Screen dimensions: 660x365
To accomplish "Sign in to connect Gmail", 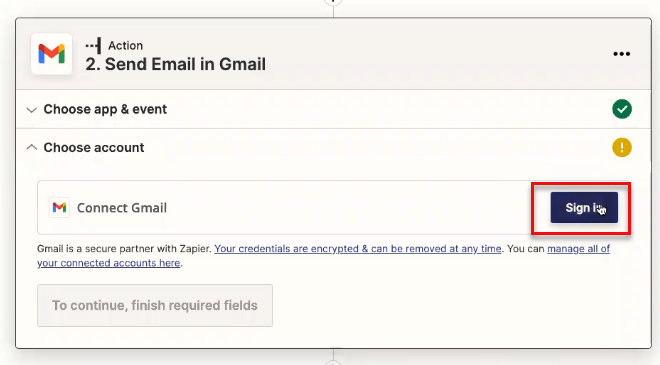I will (x=584, y=208).
